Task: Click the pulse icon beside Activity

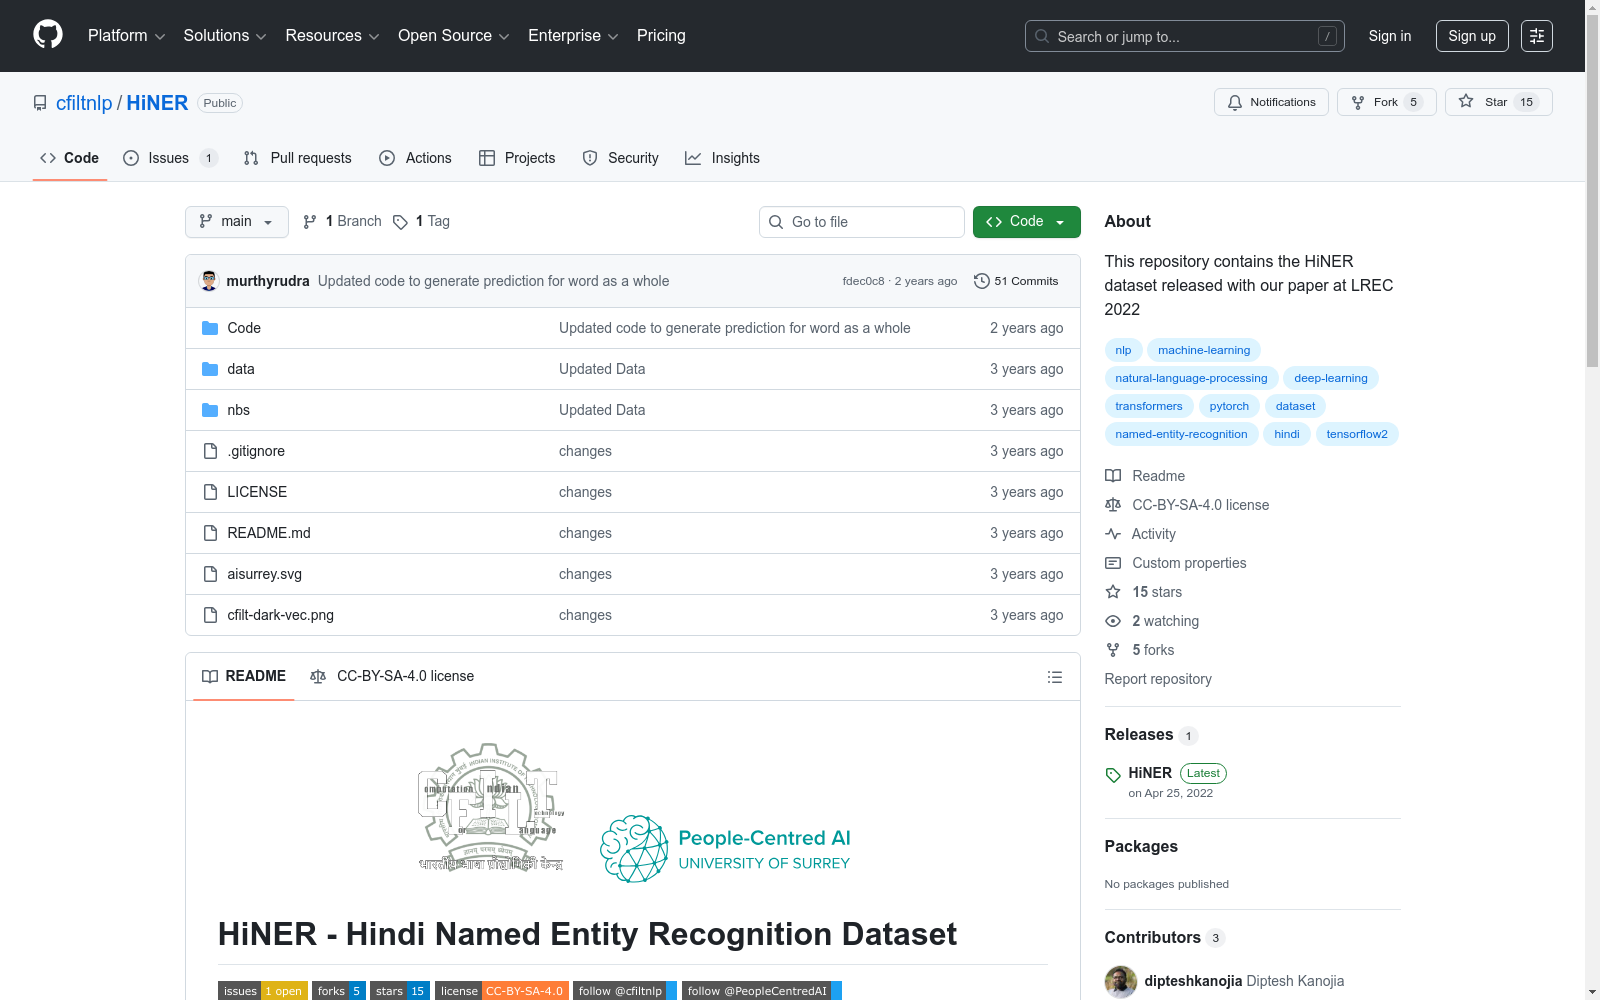Action: pos(1113,534)
